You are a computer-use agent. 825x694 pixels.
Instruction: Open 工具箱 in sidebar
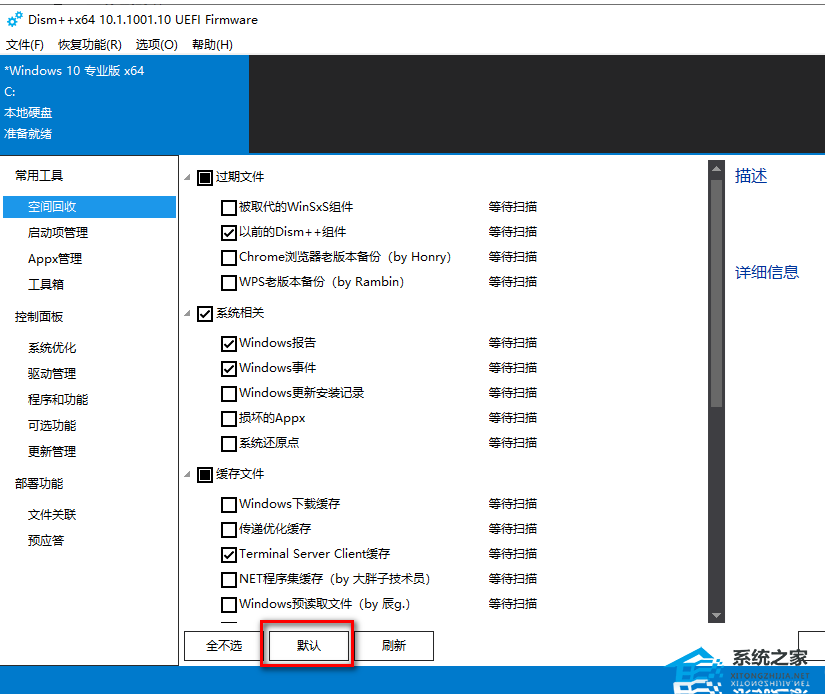click(46, 285)
